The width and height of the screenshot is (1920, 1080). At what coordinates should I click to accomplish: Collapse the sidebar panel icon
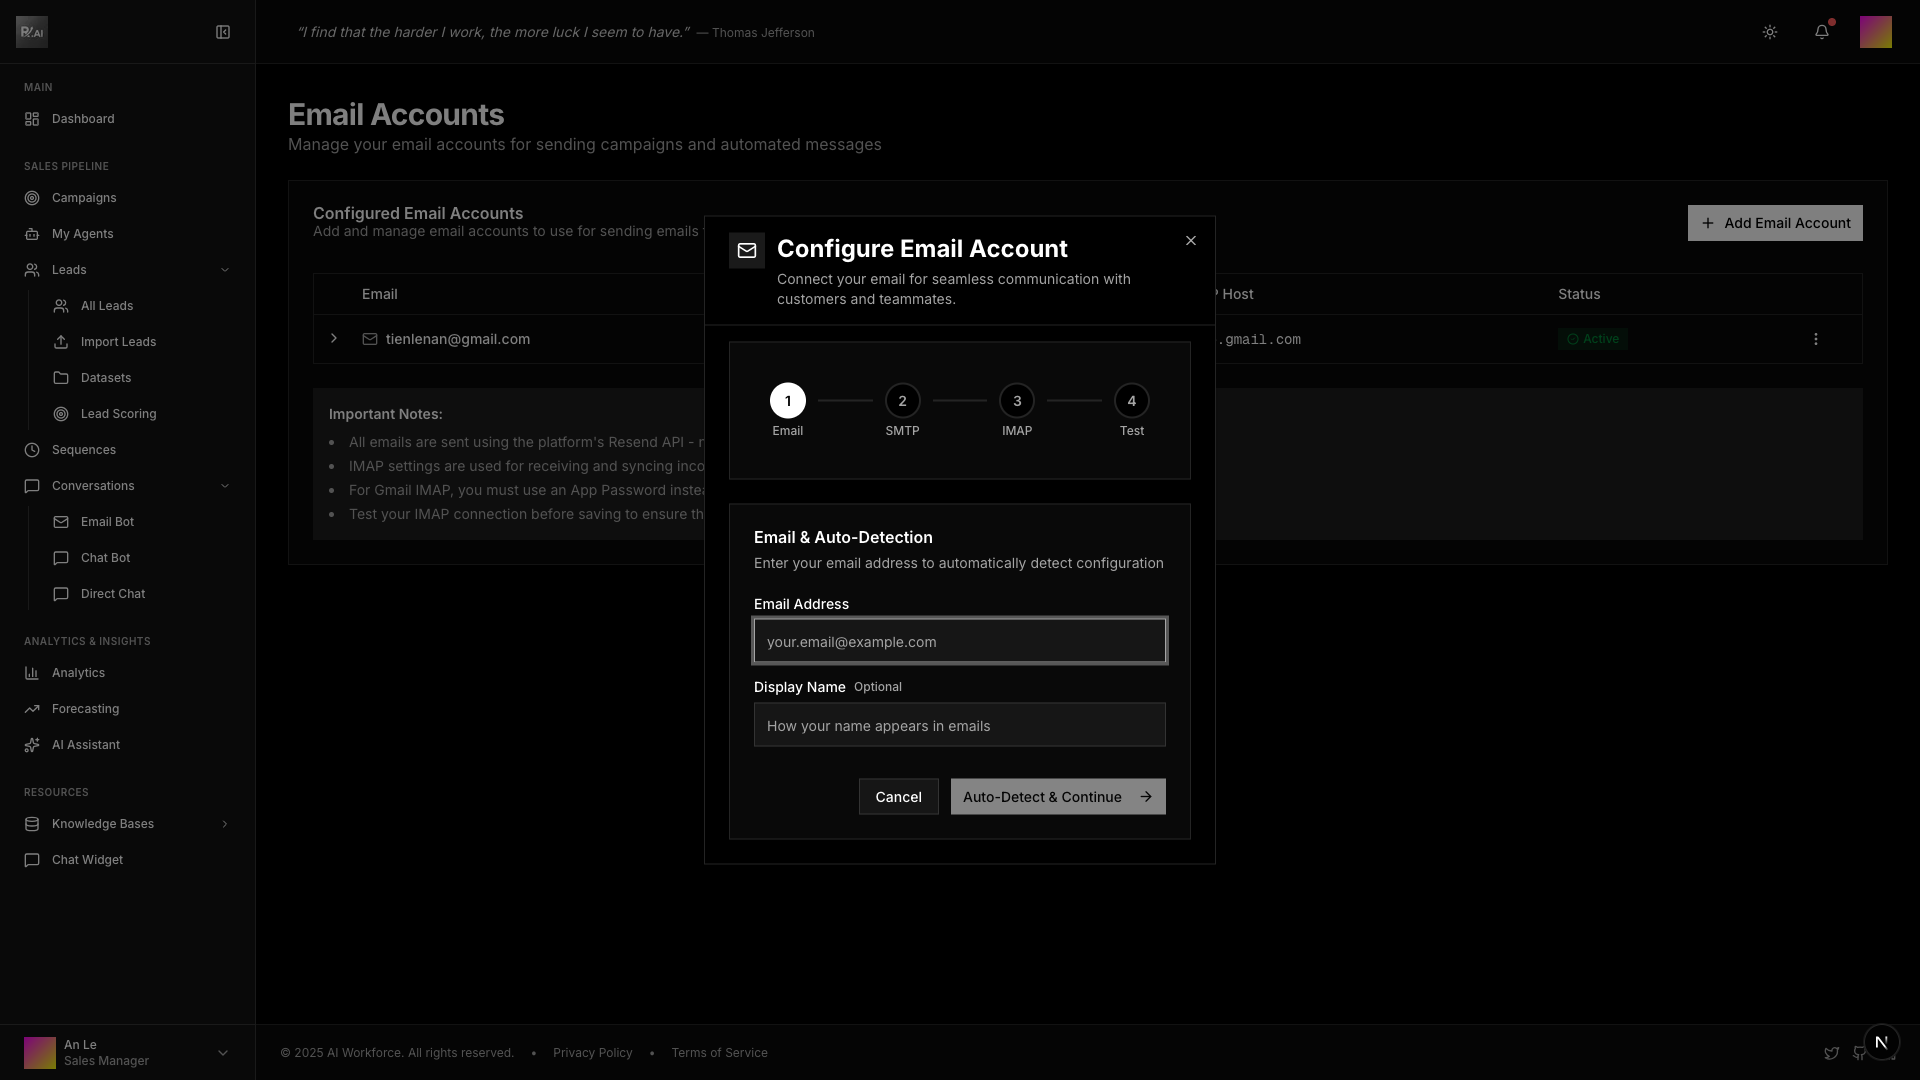pos(223,32)
